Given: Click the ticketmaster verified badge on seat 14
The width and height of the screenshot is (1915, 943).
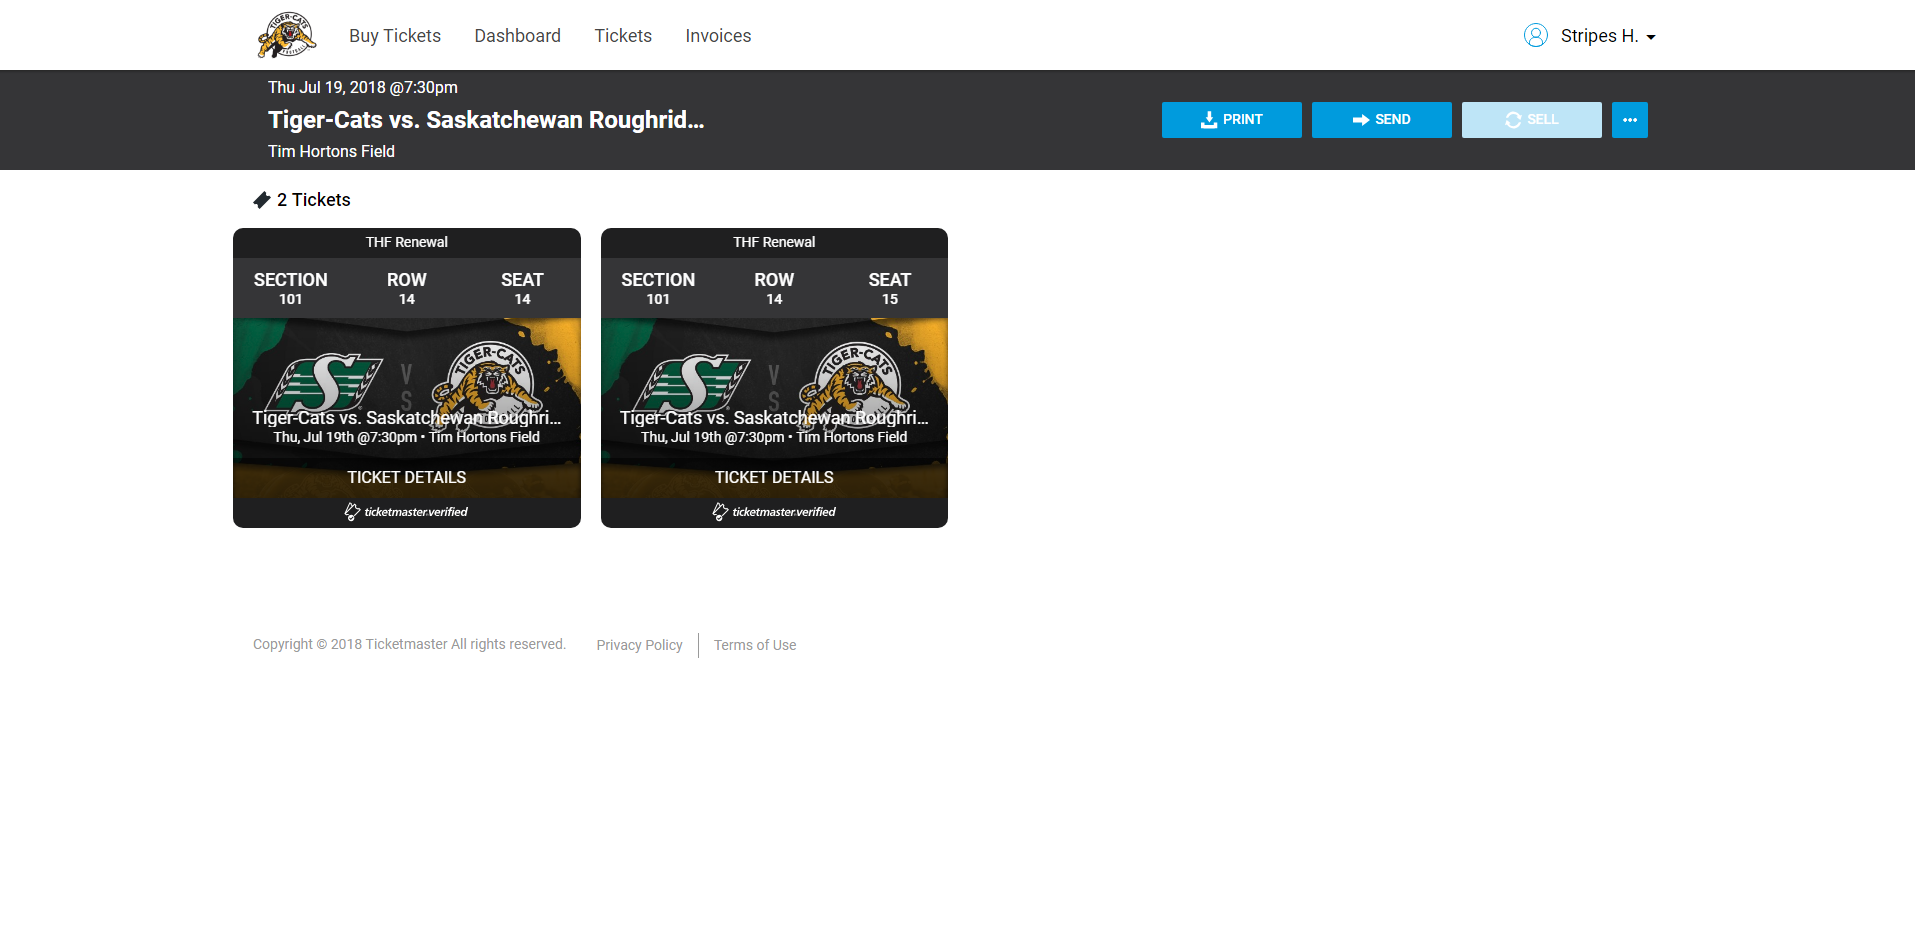Looking at the screenshot, I should (x=407, y=512).
